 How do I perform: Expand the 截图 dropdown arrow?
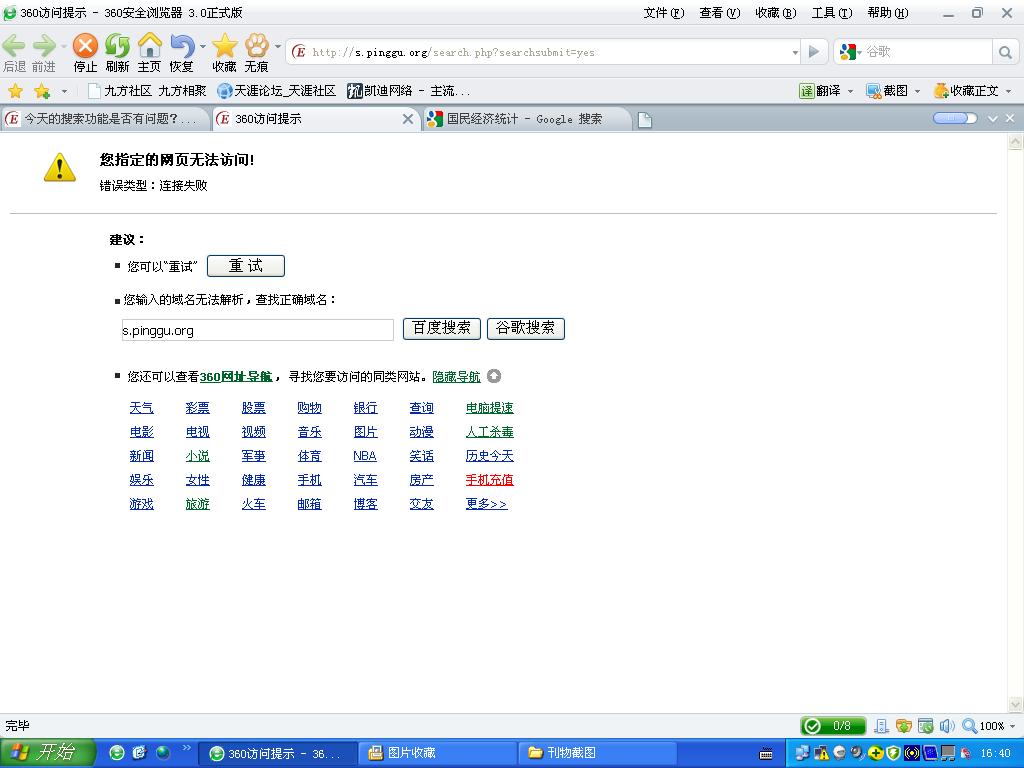click(x=918, y=91)
